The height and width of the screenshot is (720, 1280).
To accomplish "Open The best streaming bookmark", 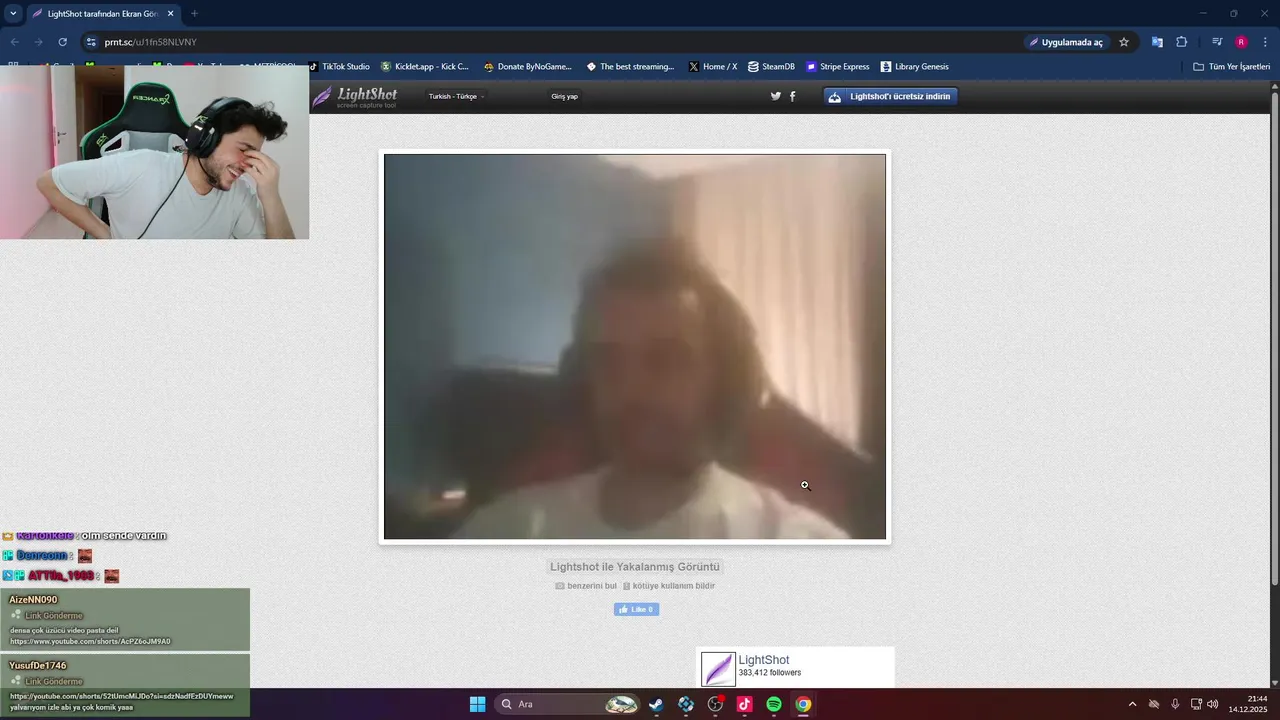I will [630, 66].
